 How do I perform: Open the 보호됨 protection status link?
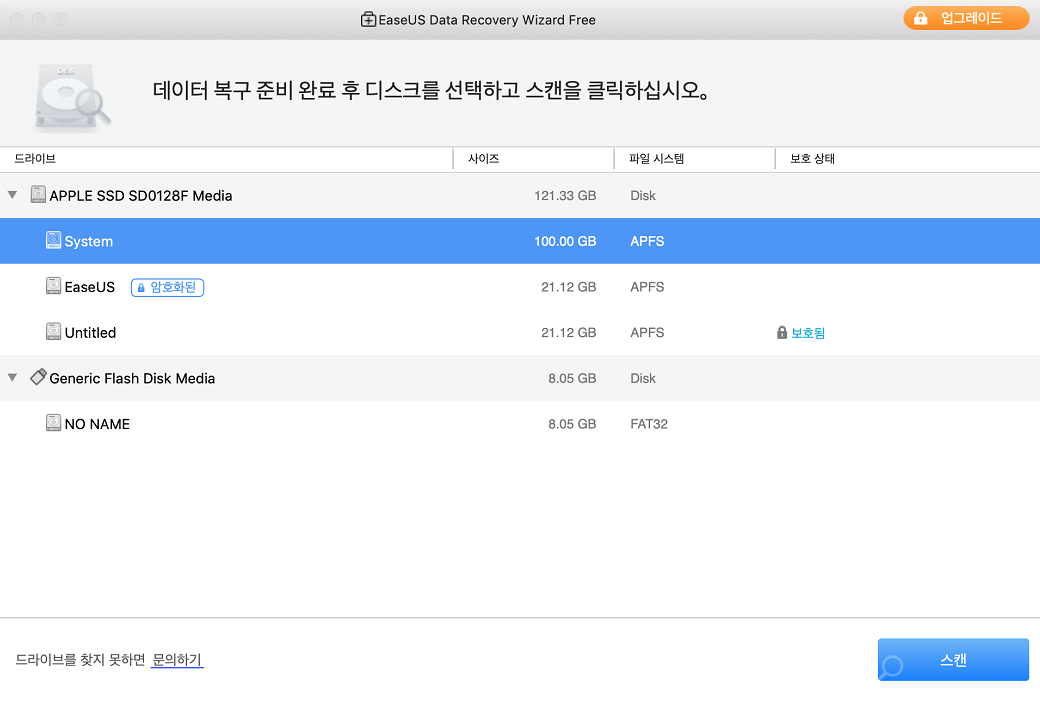(808, 332)
